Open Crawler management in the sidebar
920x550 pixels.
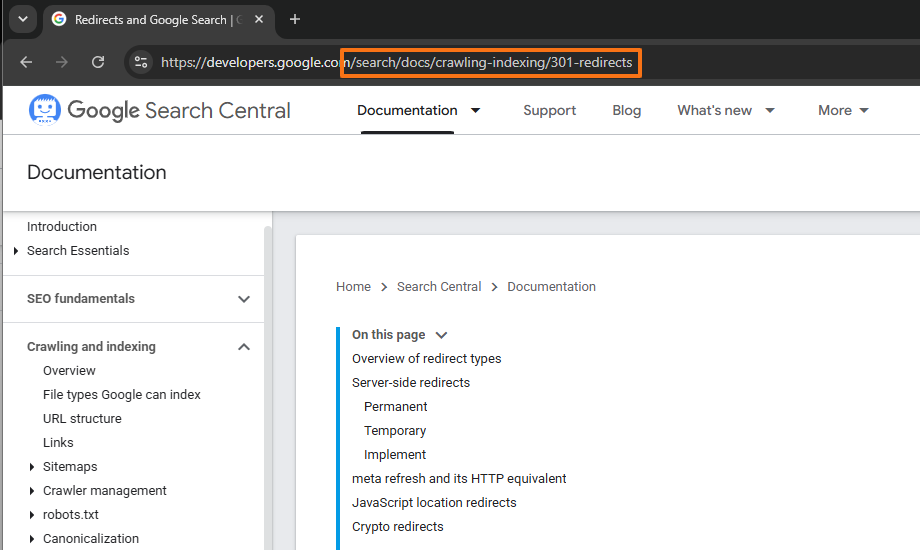click(x=104, y=491)
